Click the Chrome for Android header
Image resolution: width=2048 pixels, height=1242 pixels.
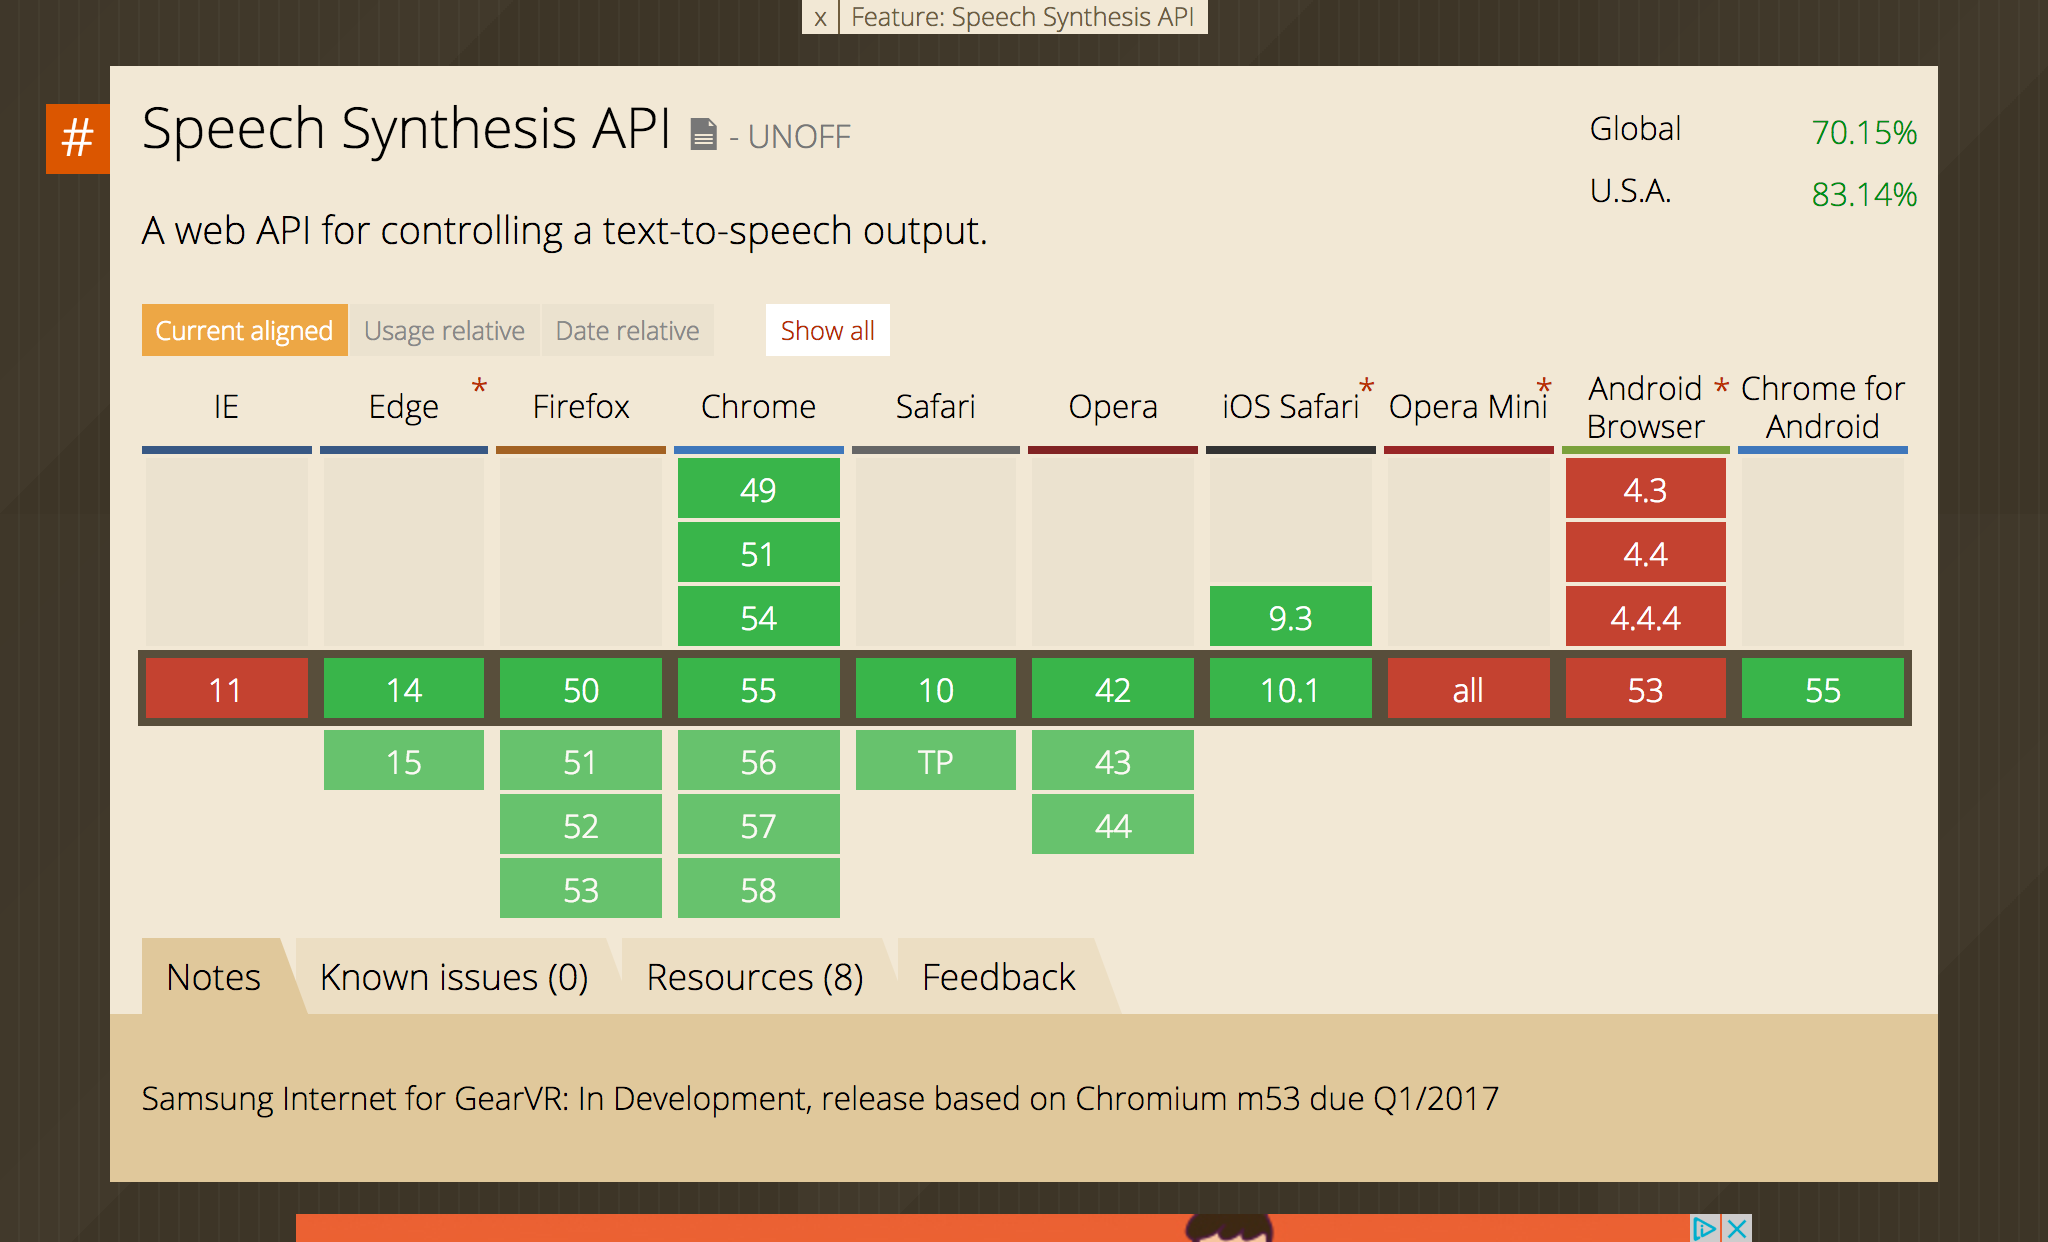point(1822,407)
